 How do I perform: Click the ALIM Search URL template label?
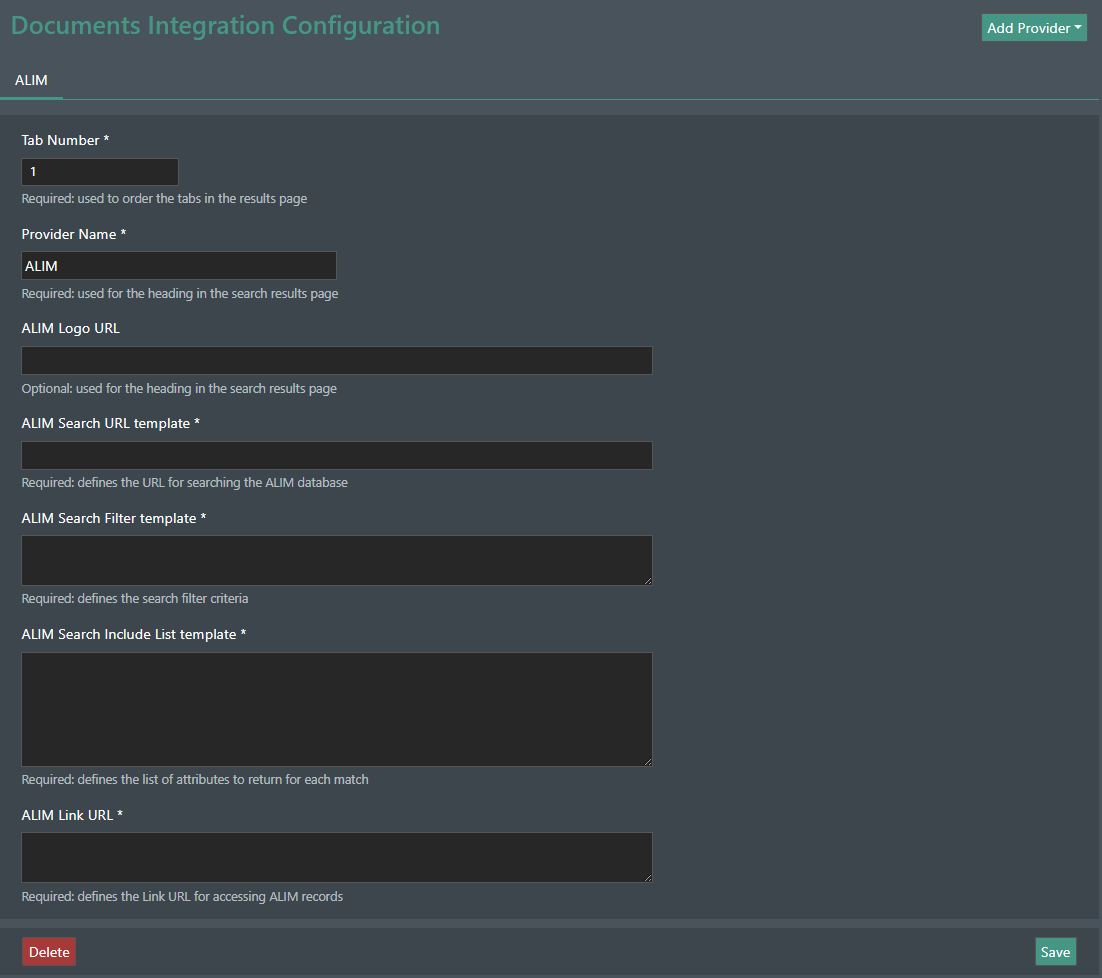click(x=110, y=422)
